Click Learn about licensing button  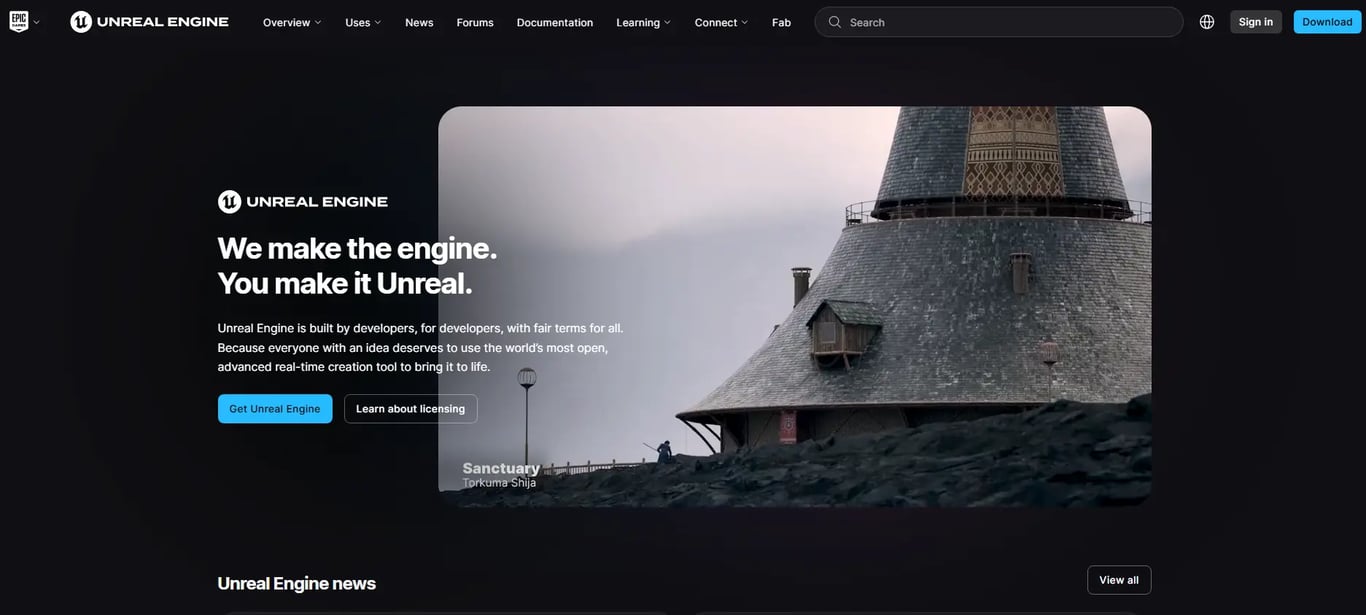[411, 409]
